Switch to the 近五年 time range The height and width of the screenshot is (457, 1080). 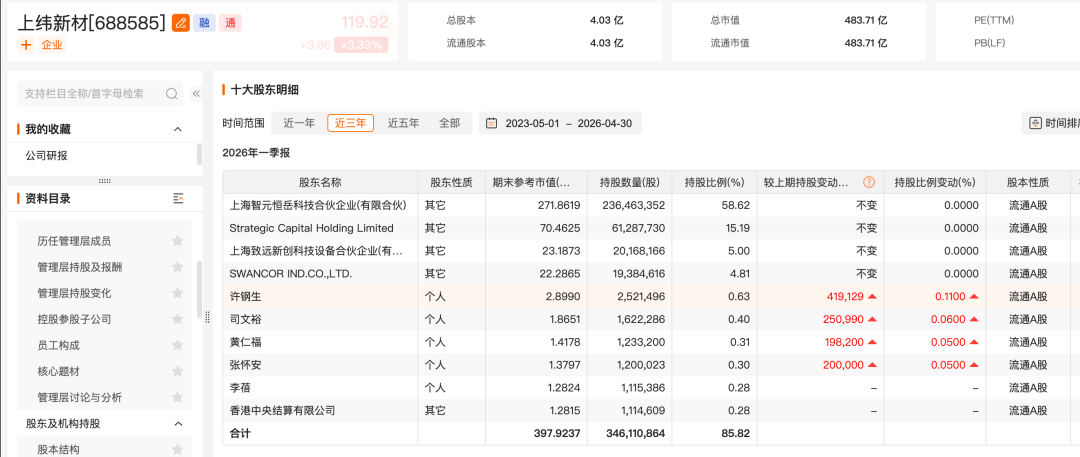pos(403,123)
